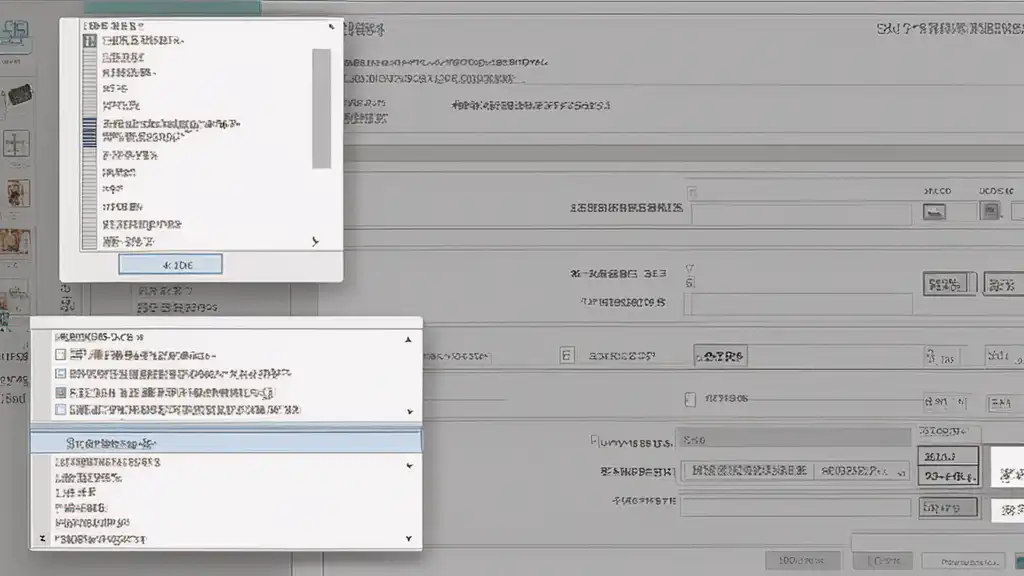Click the down arrow just below the highlighted row

pyautogui.click(x=409, y=466)
